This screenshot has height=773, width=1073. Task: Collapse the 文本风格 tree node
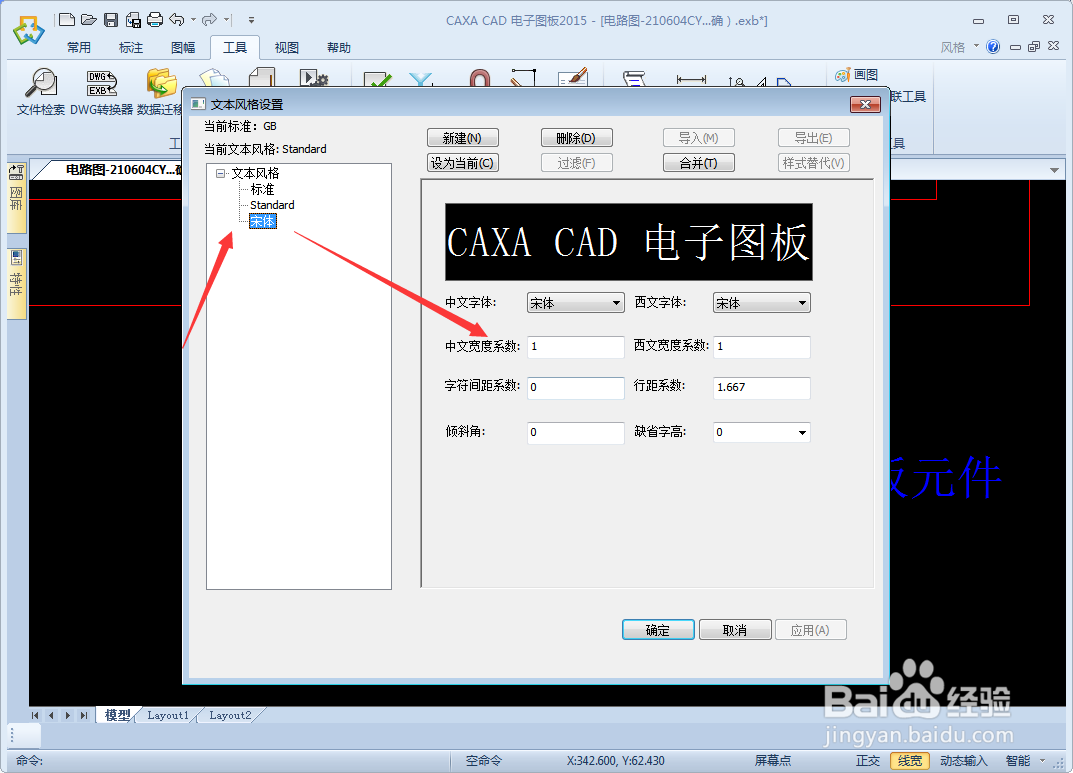220,173
